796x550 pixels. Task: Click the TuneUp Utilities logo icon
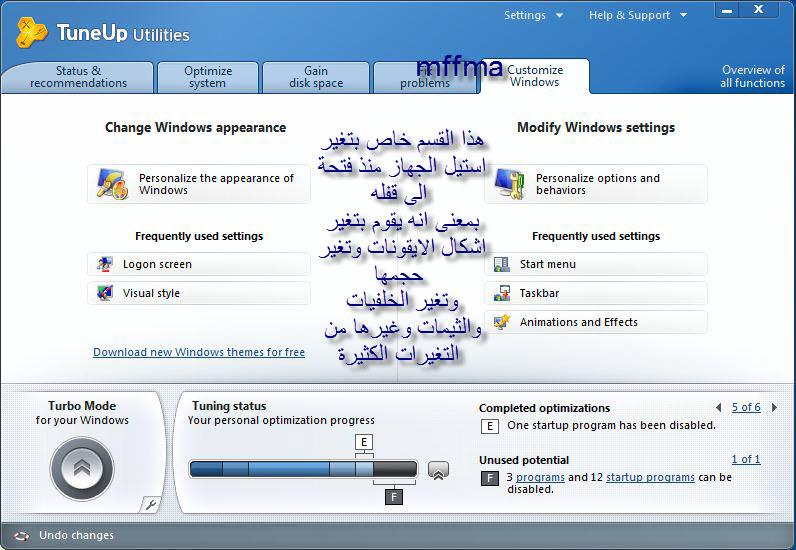31,33
